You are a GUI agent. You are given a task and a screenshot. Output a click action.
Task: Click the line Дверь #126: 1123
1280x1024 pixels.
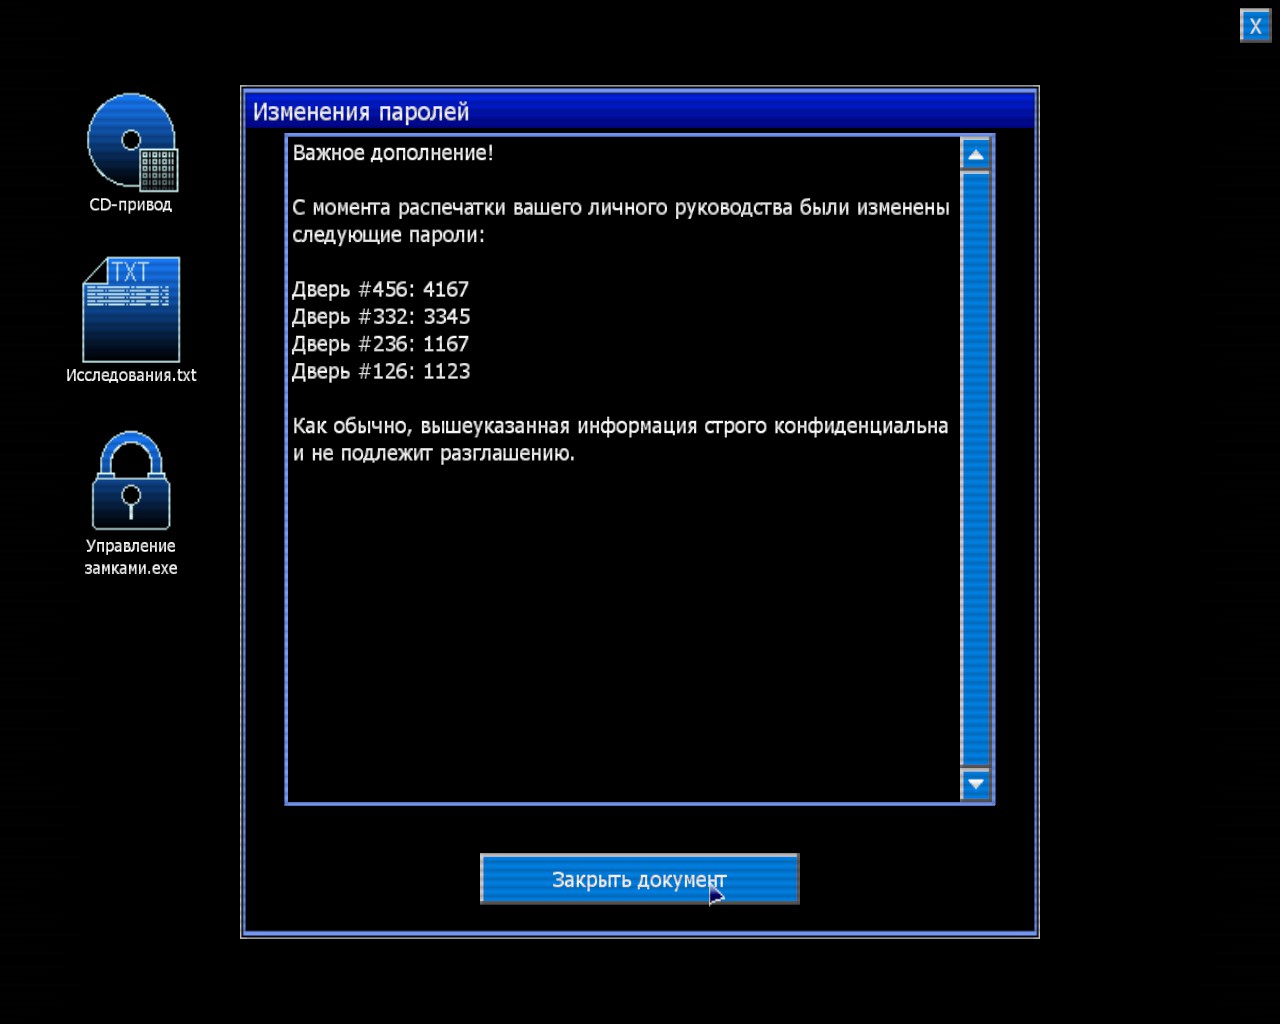click(380, 372)
